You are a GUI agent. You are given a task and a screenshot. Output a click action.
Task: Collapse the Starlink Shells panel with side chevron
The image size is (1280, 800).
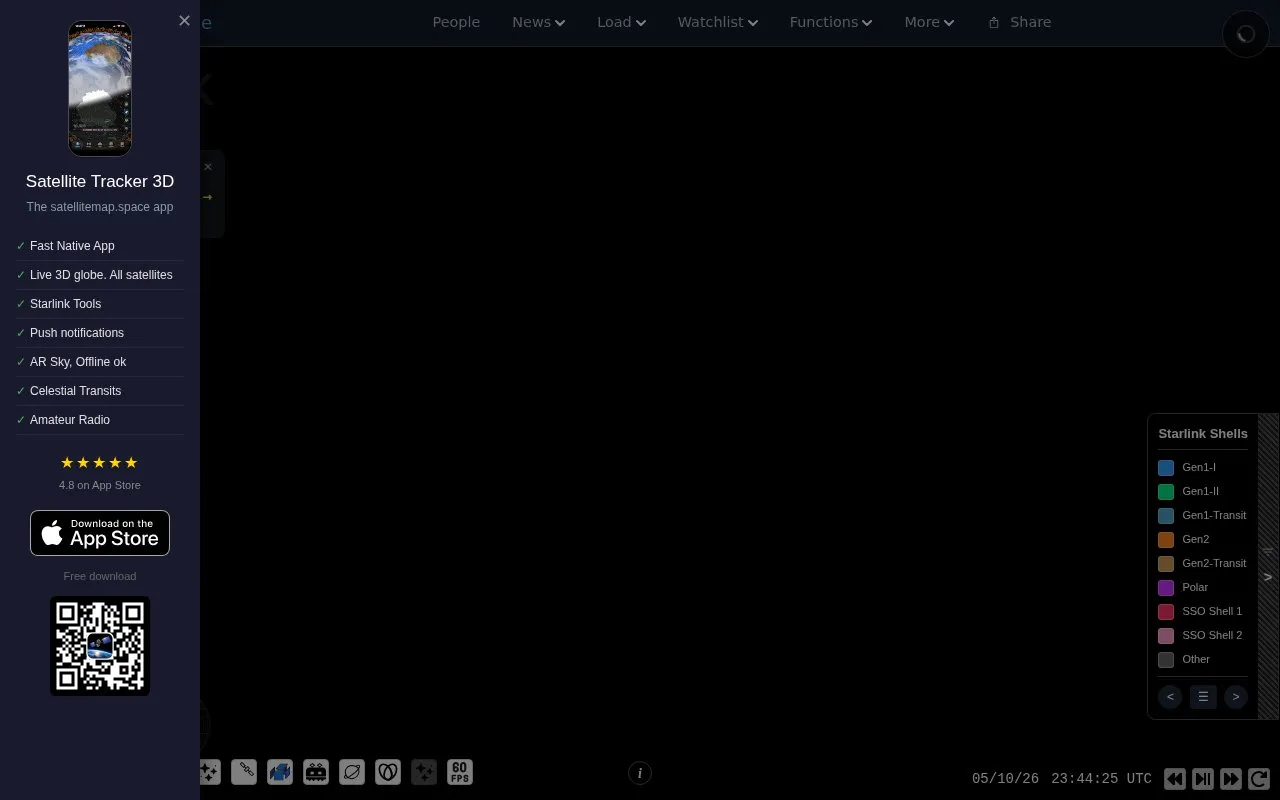click(1268, 577)
